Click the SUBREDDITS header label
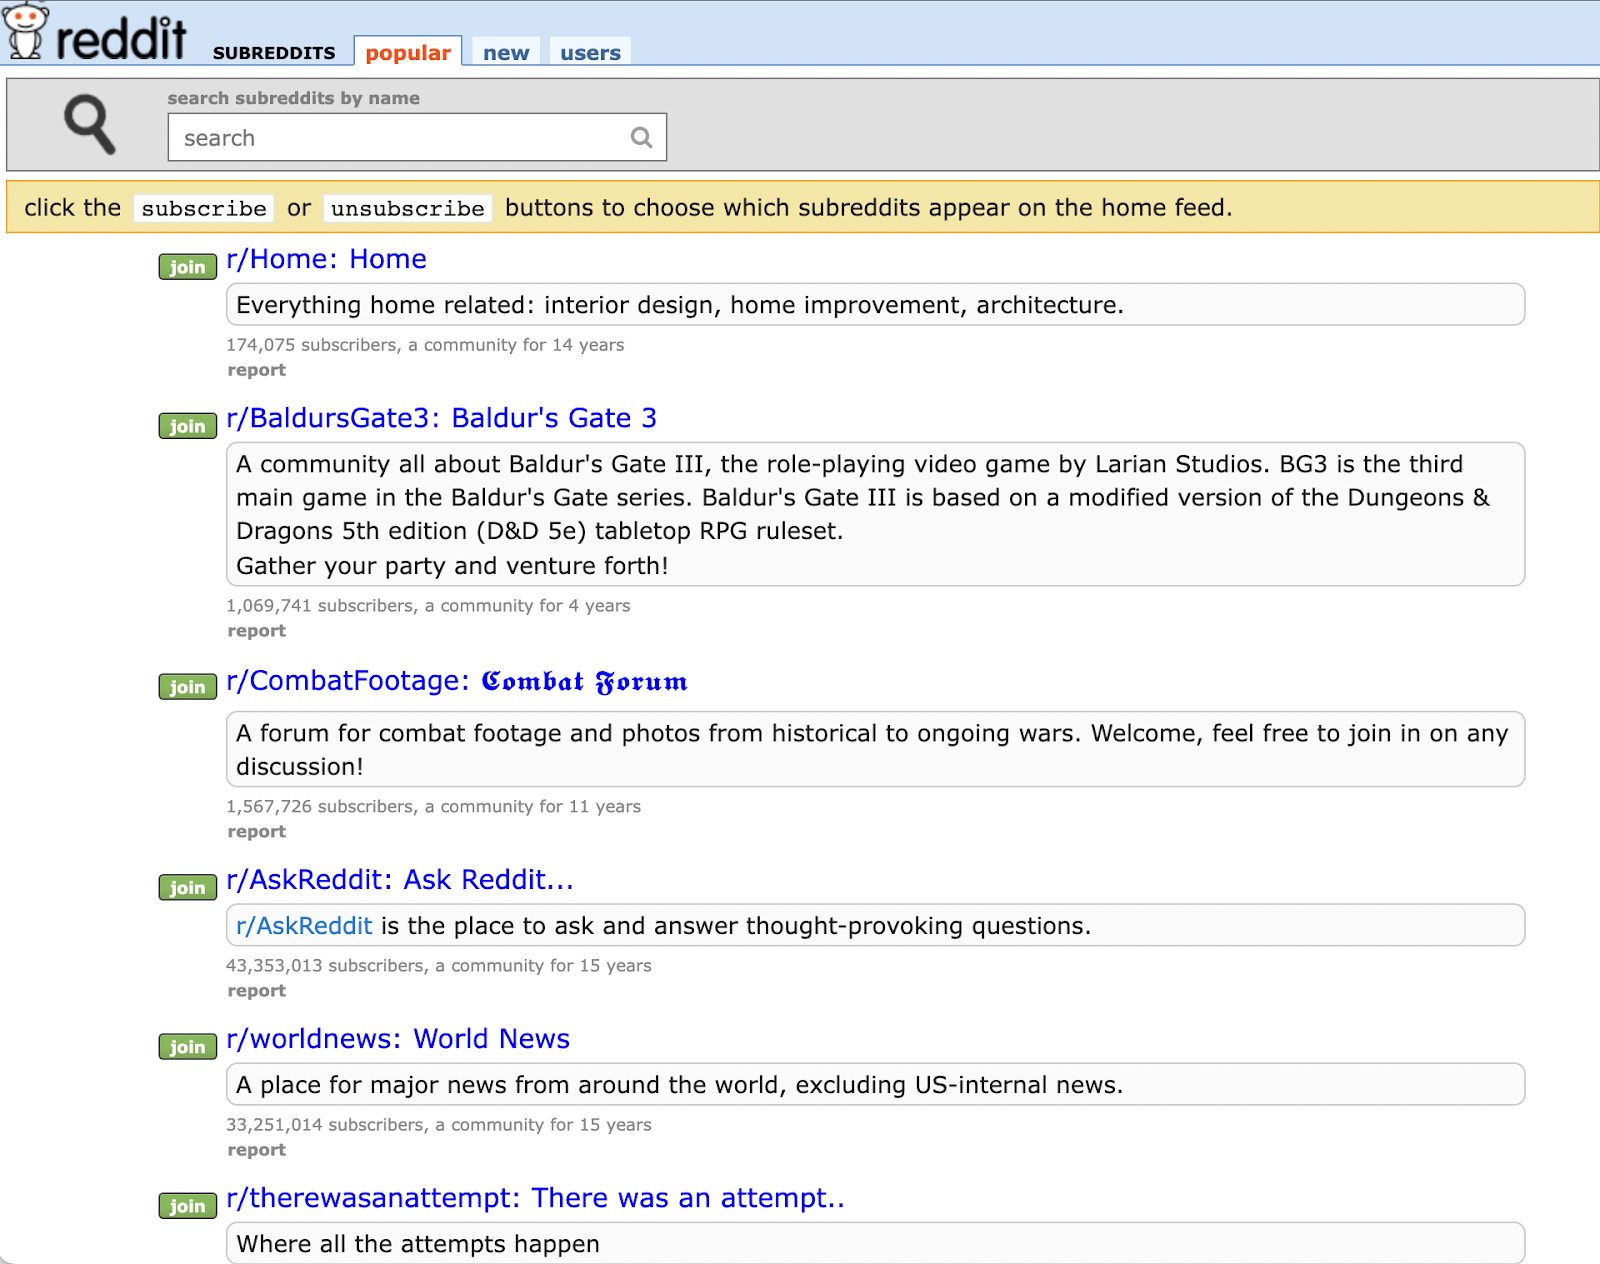Viewport: 1600px width, 1264px height. 274,53
